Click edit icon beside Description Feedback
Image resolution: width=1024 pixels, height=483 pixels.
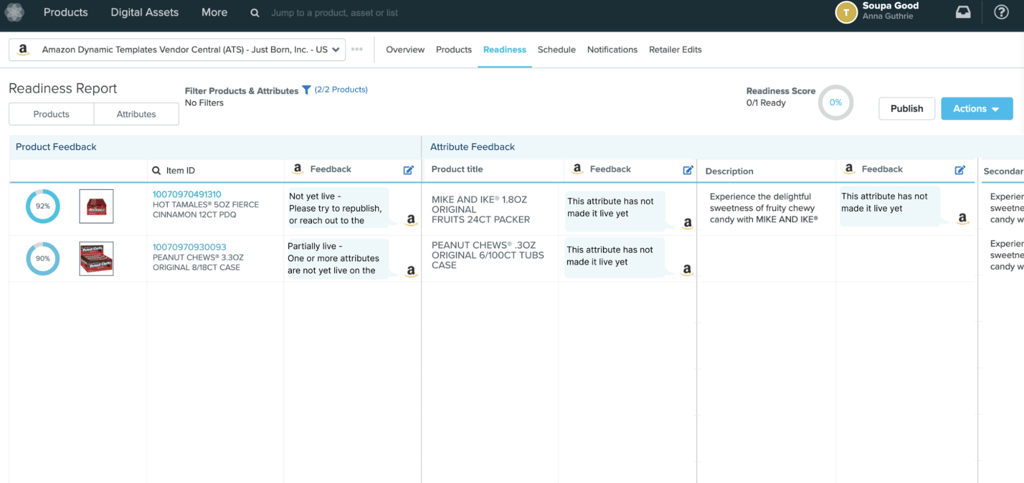960,170
